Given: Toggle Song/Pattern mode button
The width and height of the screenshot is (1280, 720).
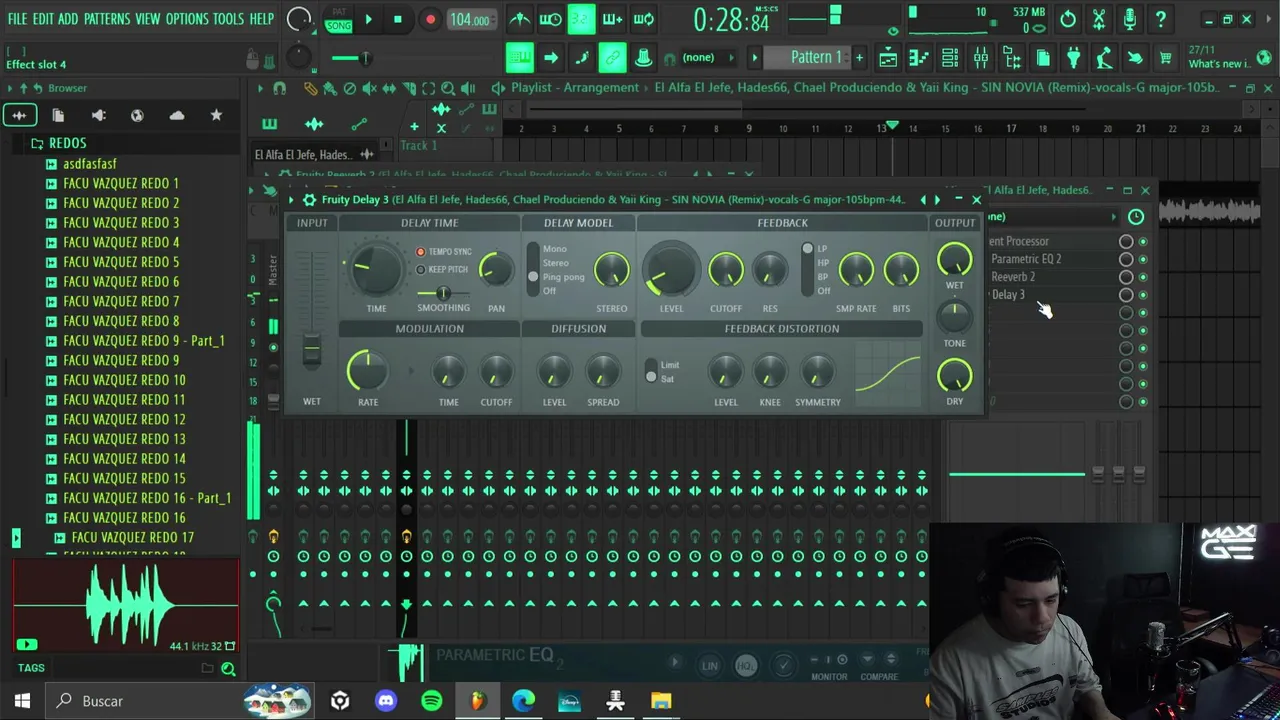Looking at the screenshot, I should point(339,20).
